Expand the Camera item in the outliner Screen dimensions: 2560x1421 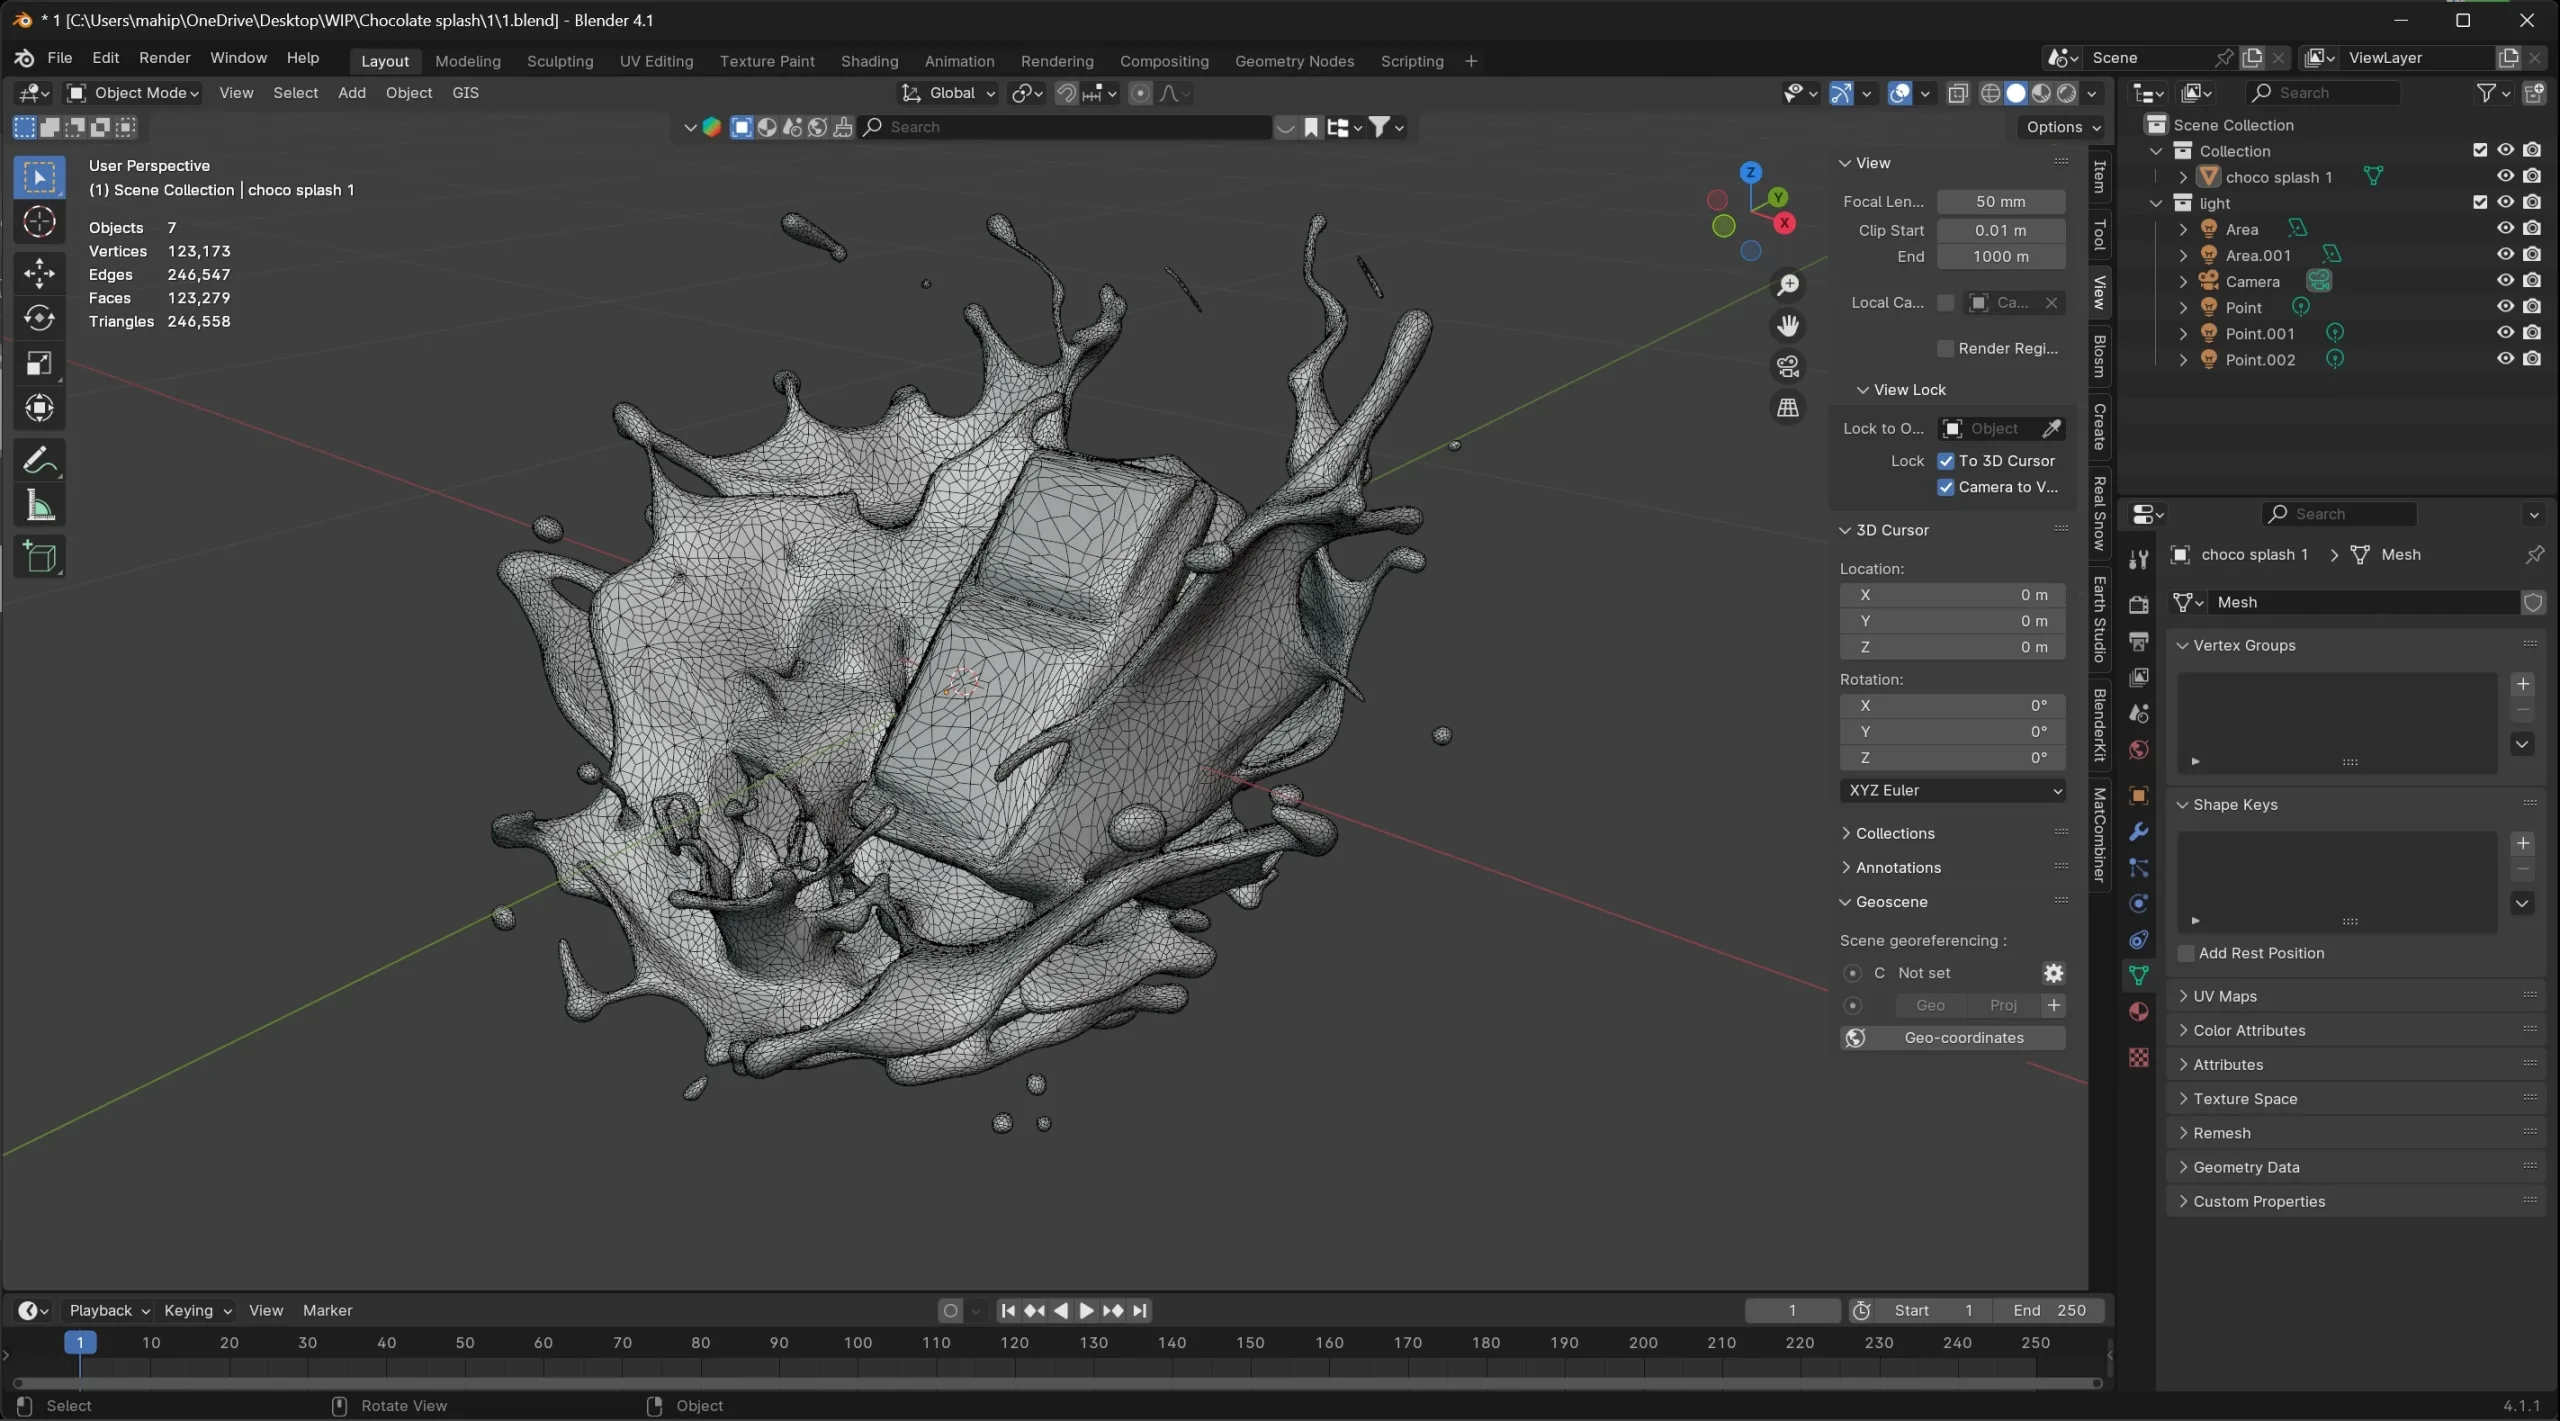point(2183,281)
